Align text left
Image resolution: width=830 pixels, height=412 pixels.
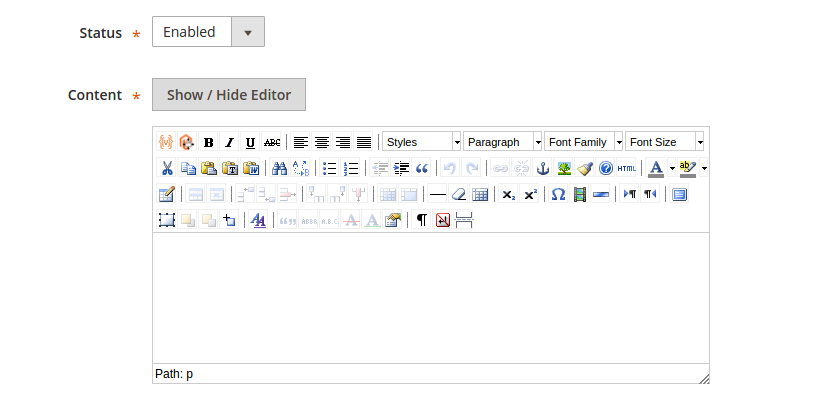pyautogui.click(x=301, y=142)
